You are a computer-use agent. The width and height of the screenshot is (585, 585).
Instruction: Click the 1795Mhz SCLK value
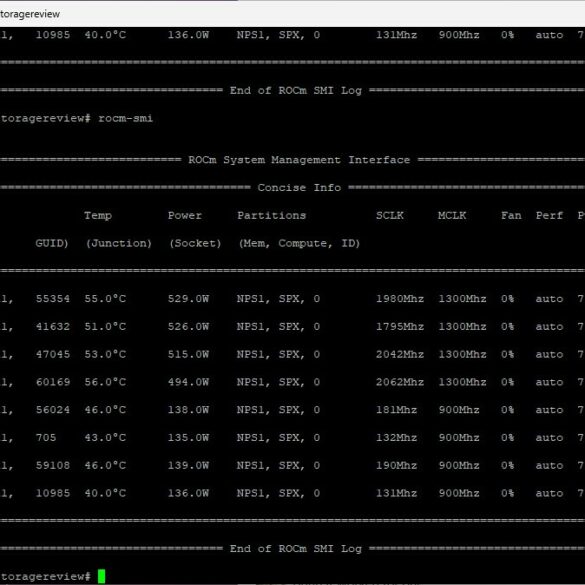400,327
